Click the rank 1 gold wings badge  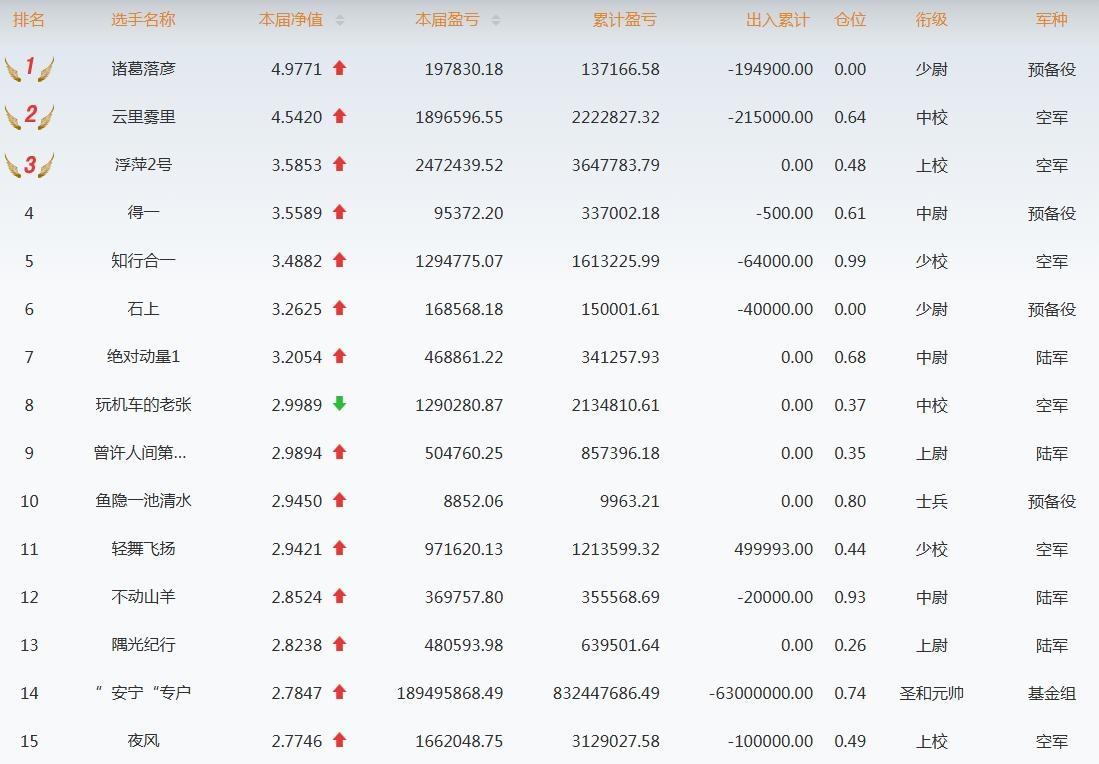tap(29, 68)
